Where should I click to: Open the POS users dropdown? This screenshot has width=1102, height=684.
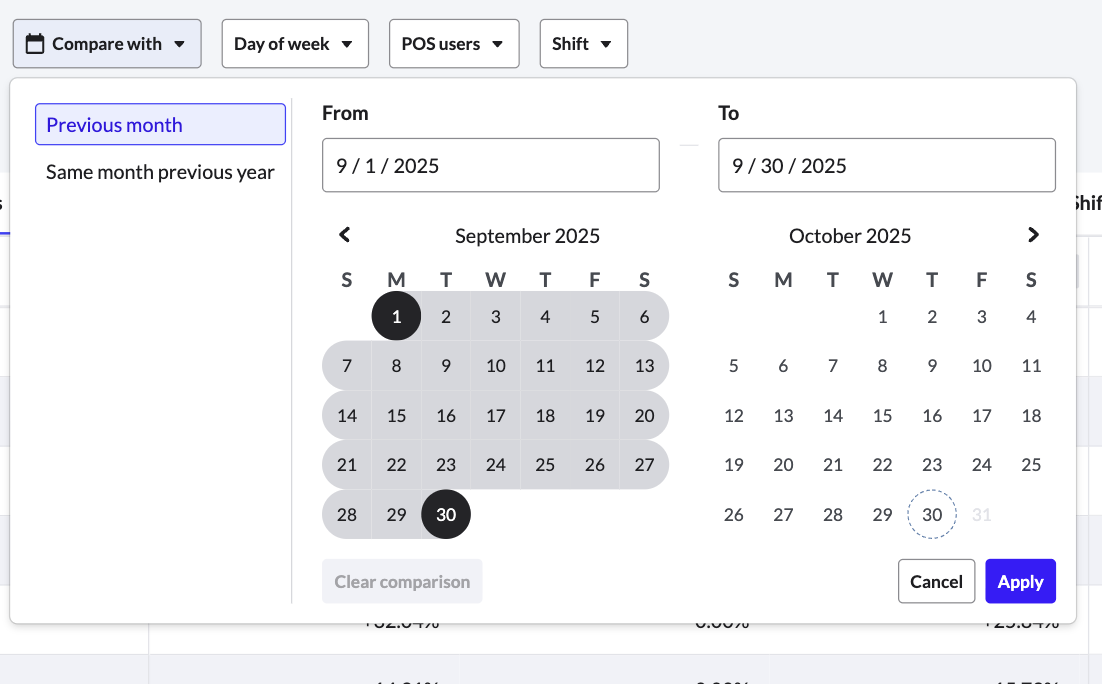[453, 43]
